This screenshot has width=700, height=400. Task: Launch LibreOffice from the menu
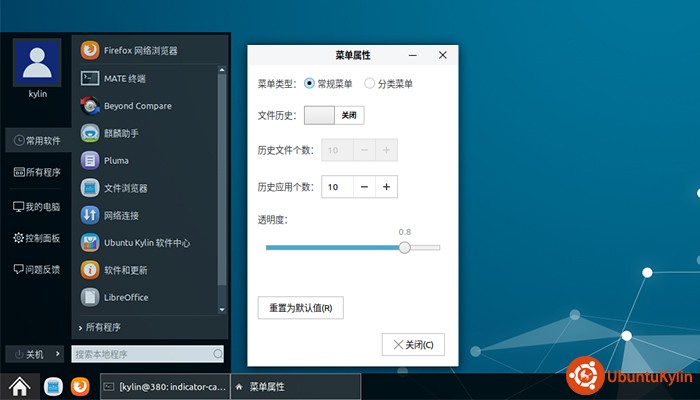coord(126,297)
